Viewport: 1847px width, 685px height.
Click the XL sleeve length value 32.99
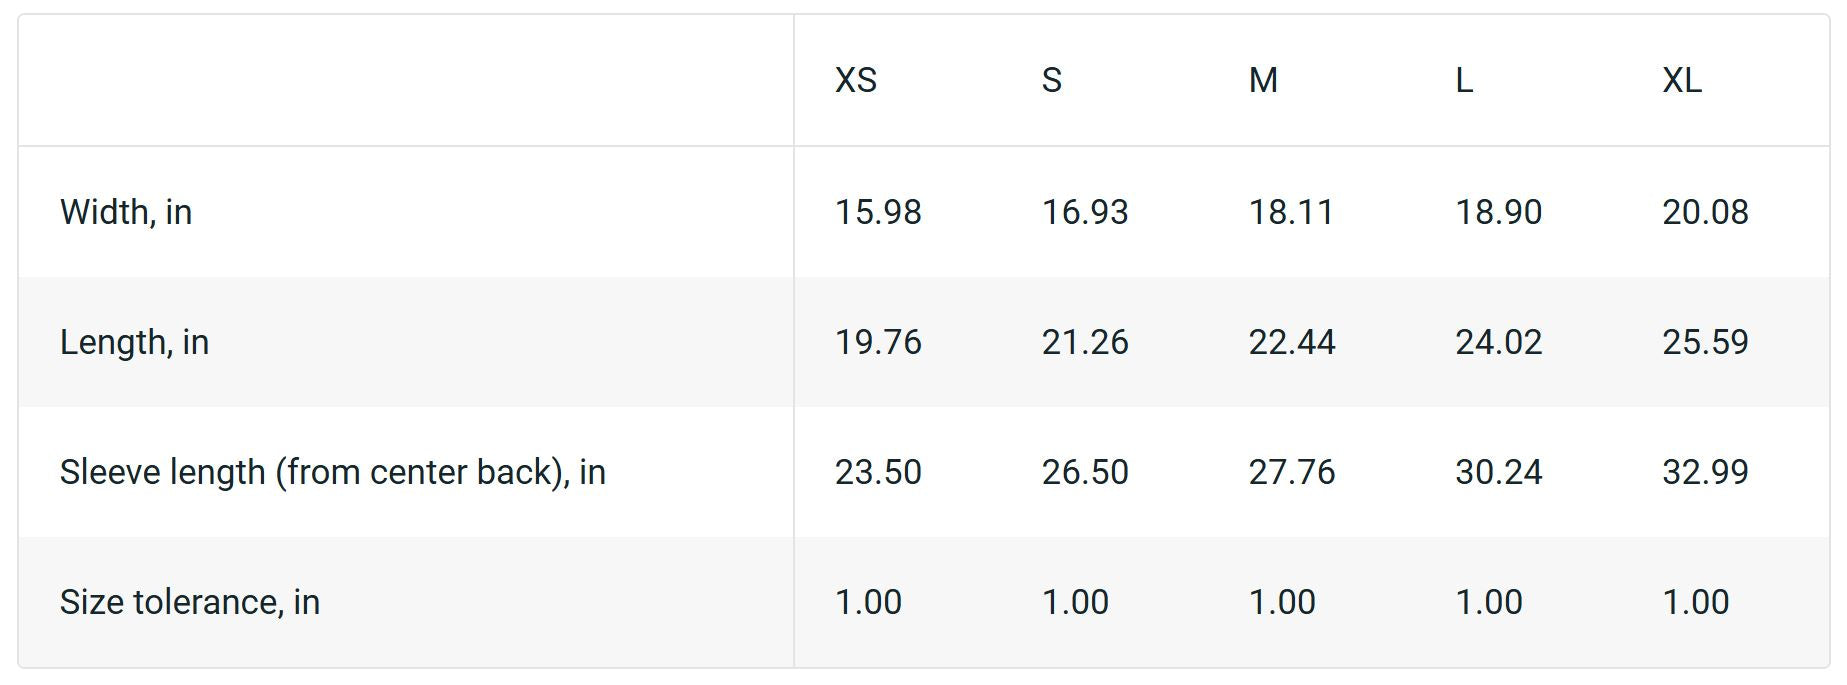(1705, 472)
